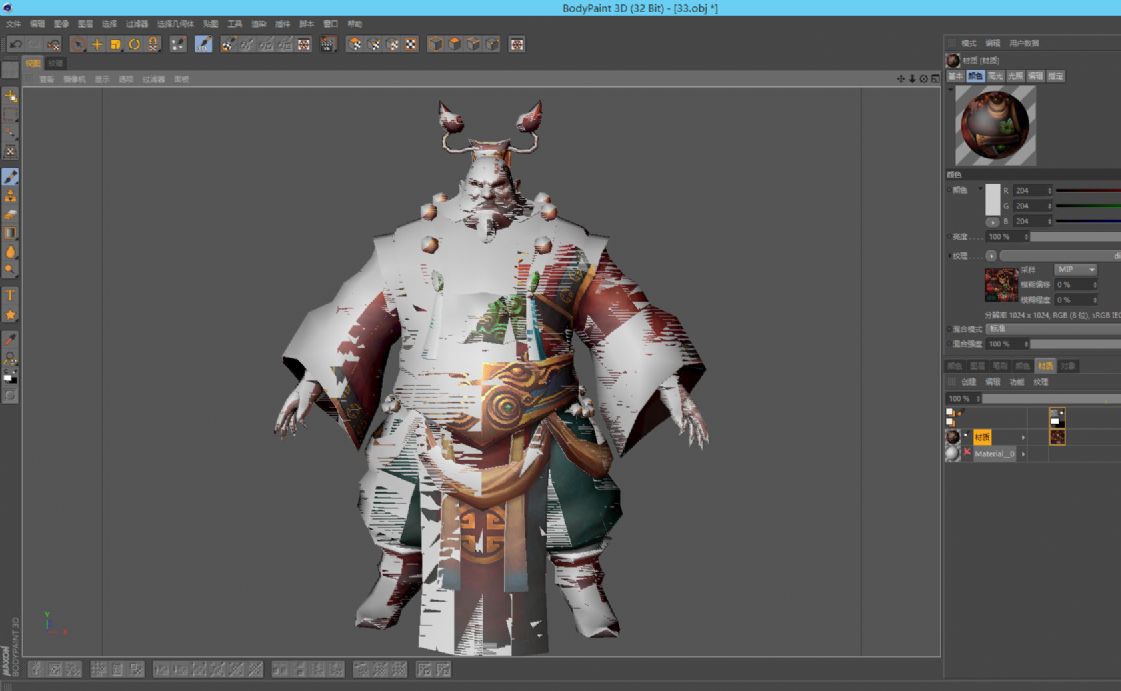
Task: Click the round texture options arrow button
Action: pos(991,256)
